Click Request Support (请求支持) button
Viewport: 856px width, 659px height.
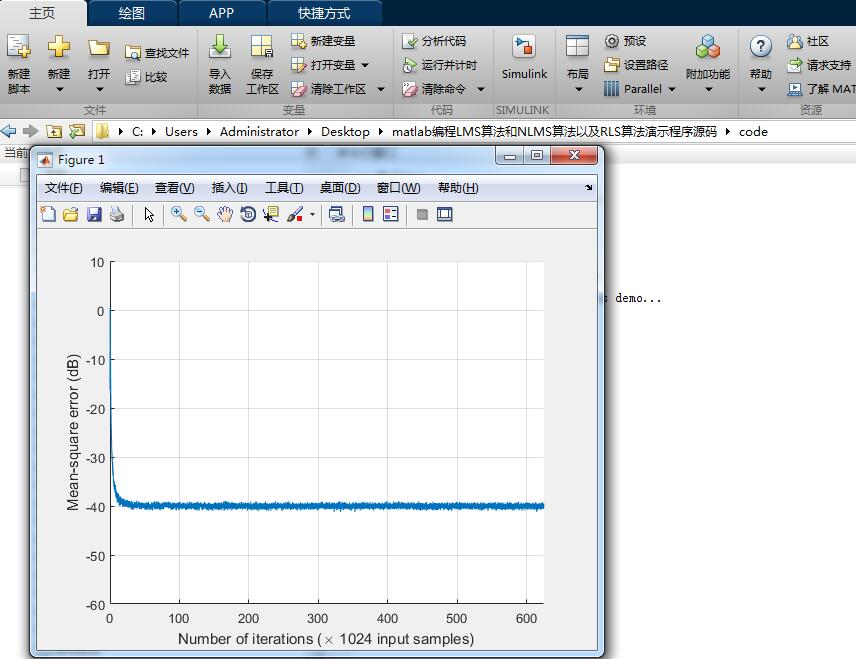819,65
